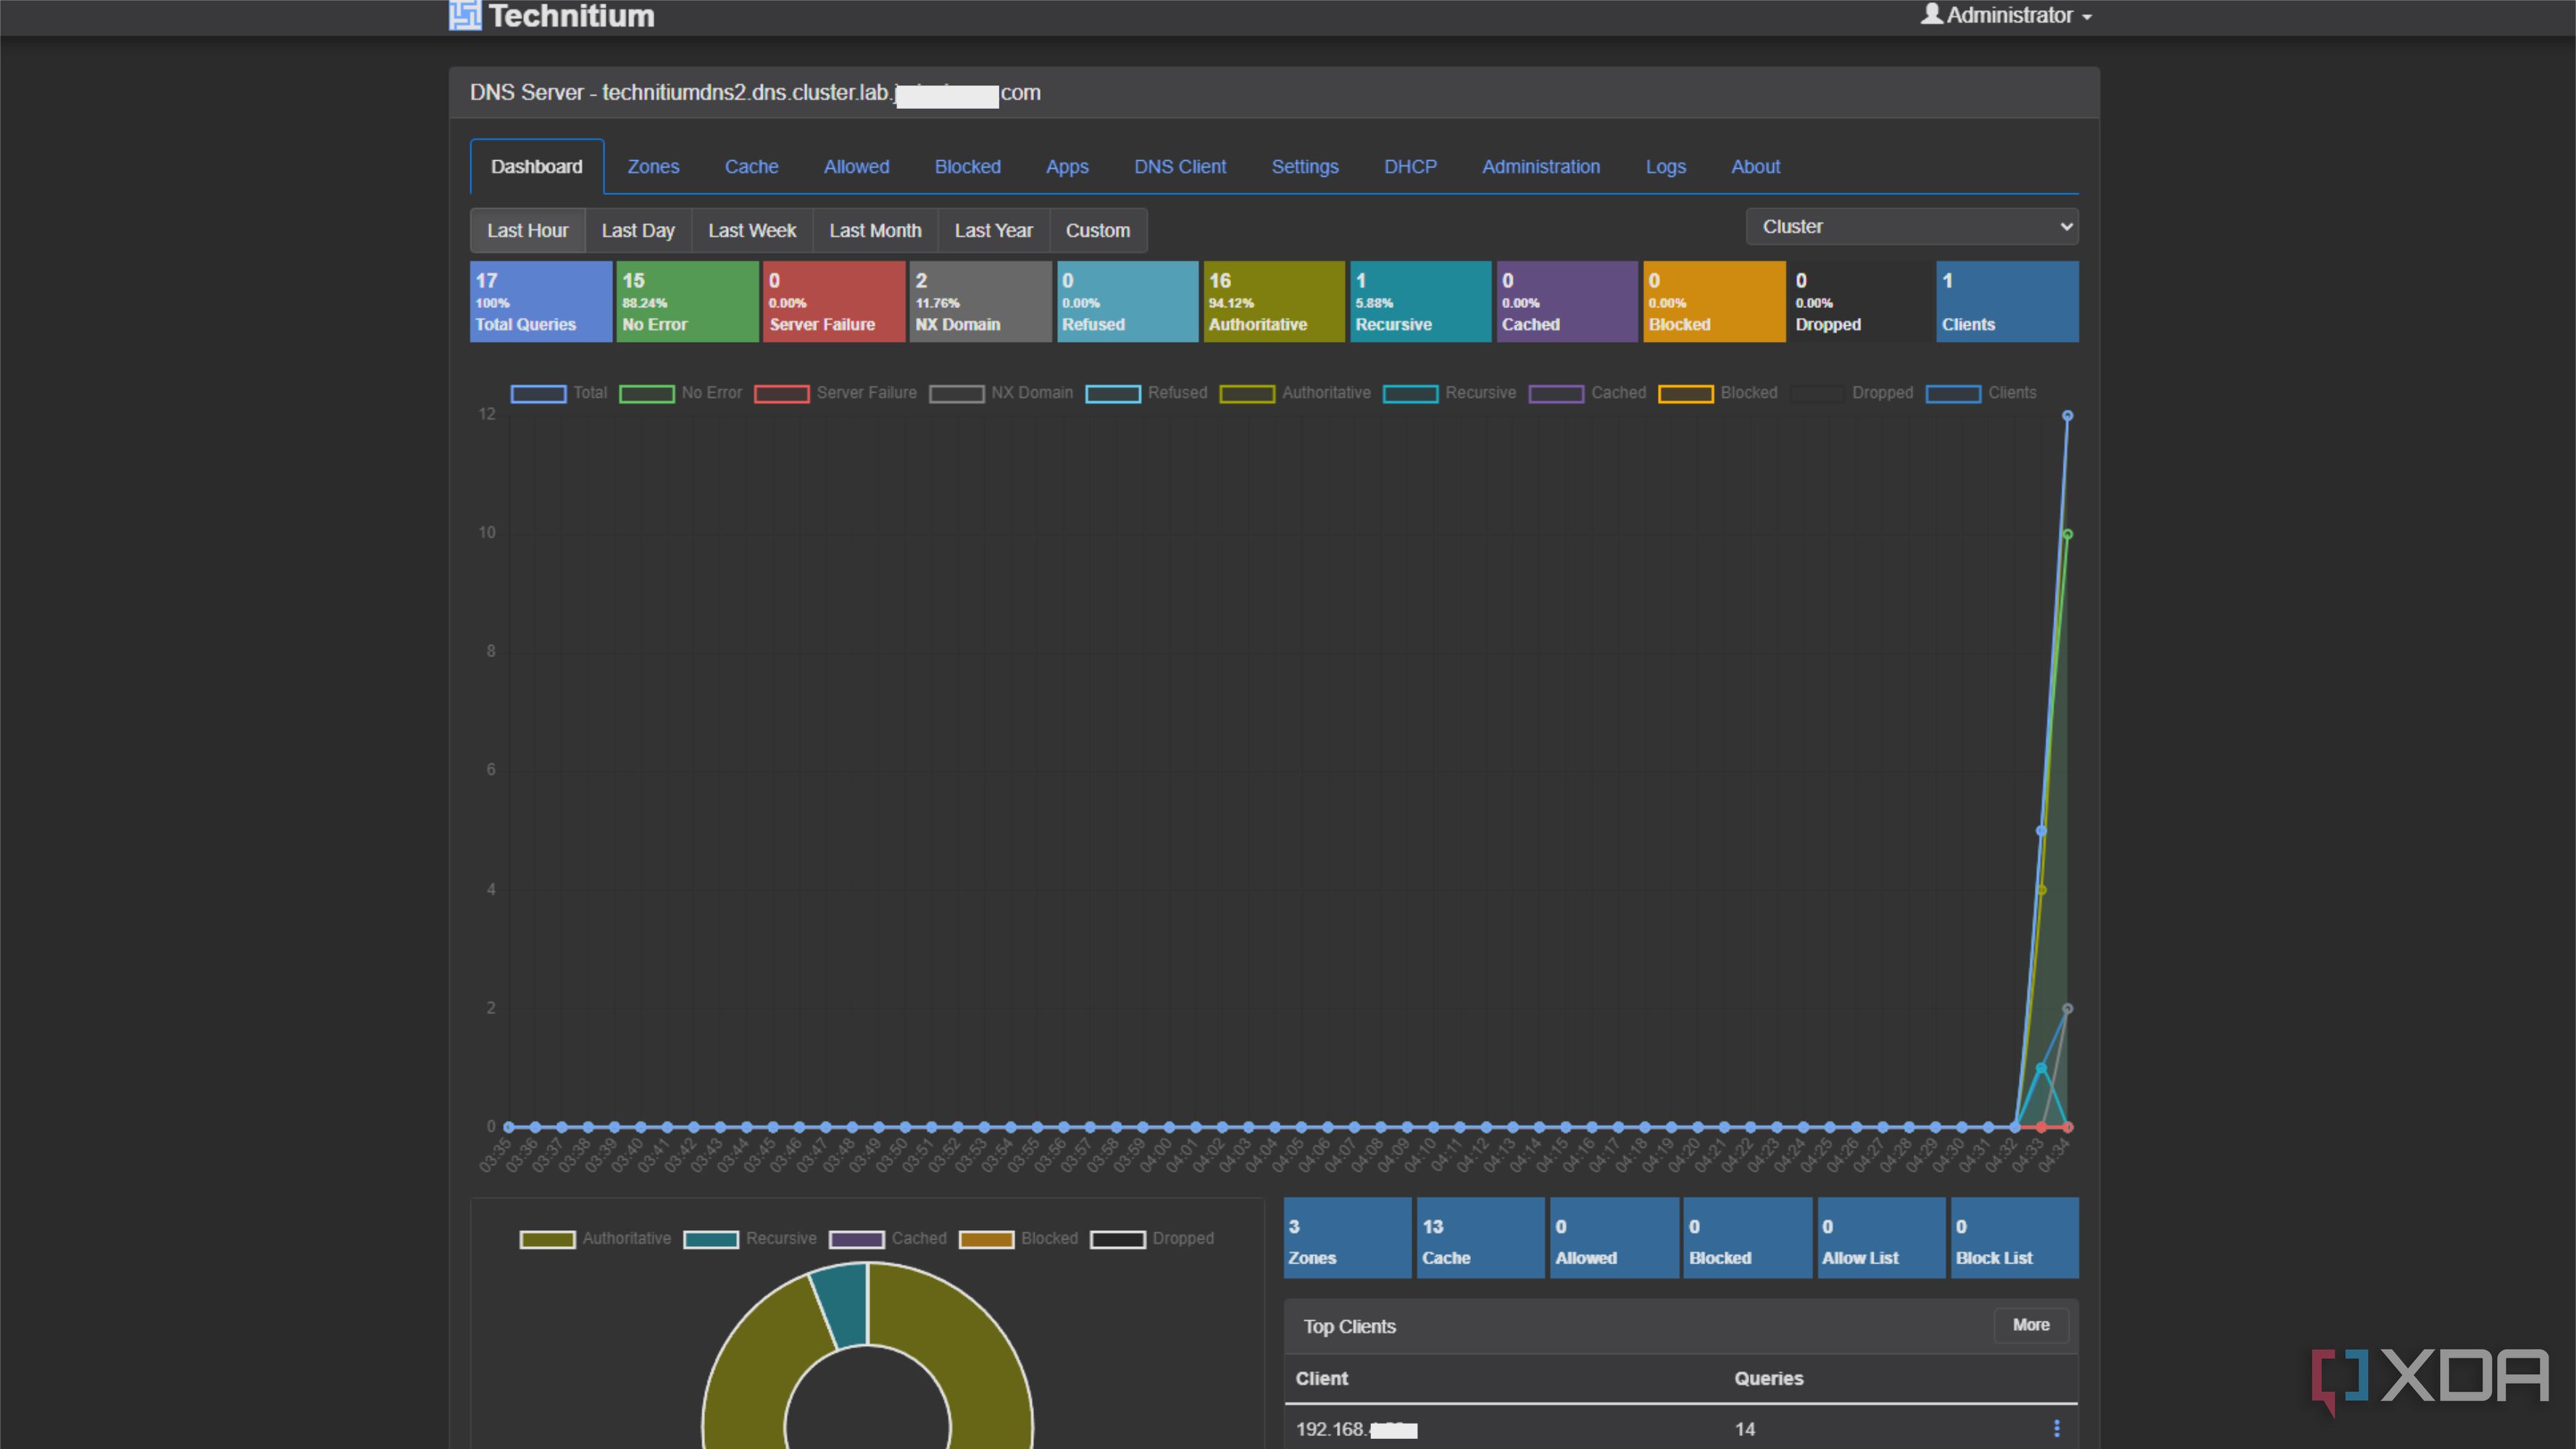This screenshot has width=2576, height=1449.
Task: Select the Last Hour time range
Action: pyautogui.click(x=527, y=231)
